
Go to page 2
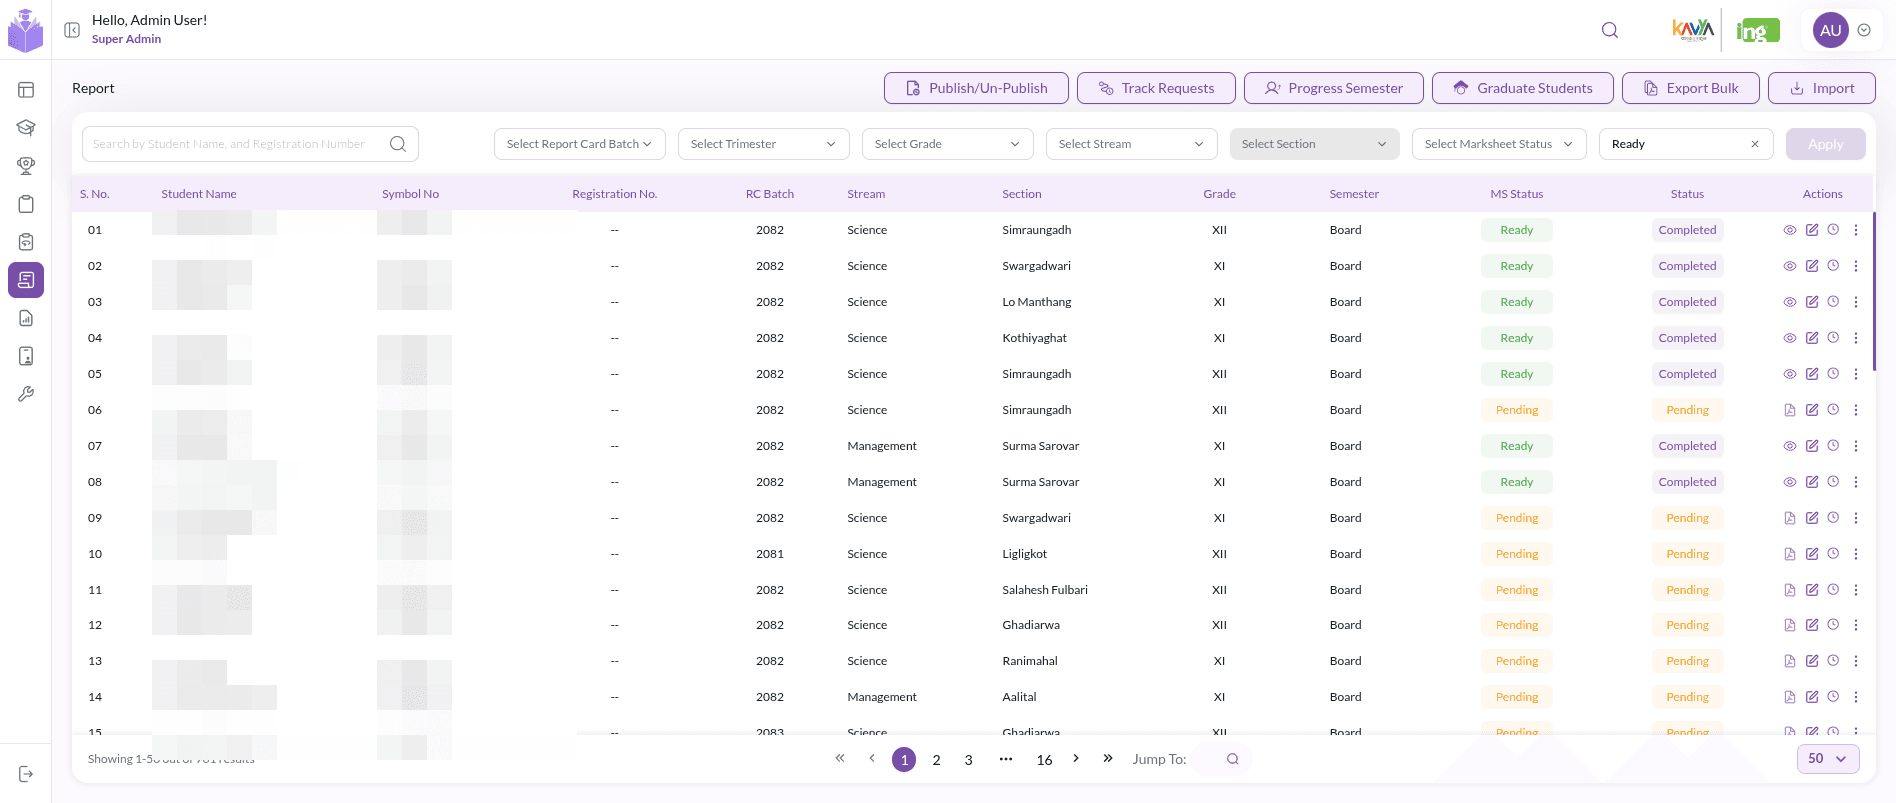point(936,760)
